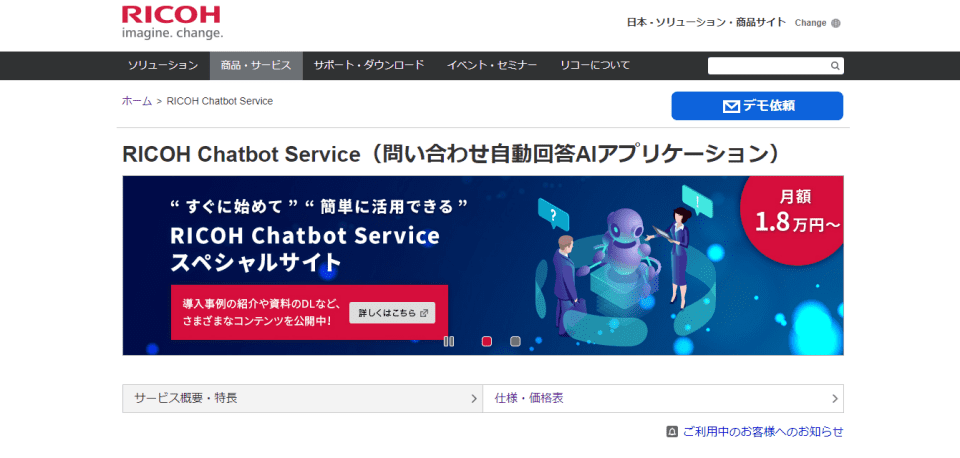Go to ホーム breadcrumb link
Image resolution: width=960 pixels, height=458 pixels.
137,101
